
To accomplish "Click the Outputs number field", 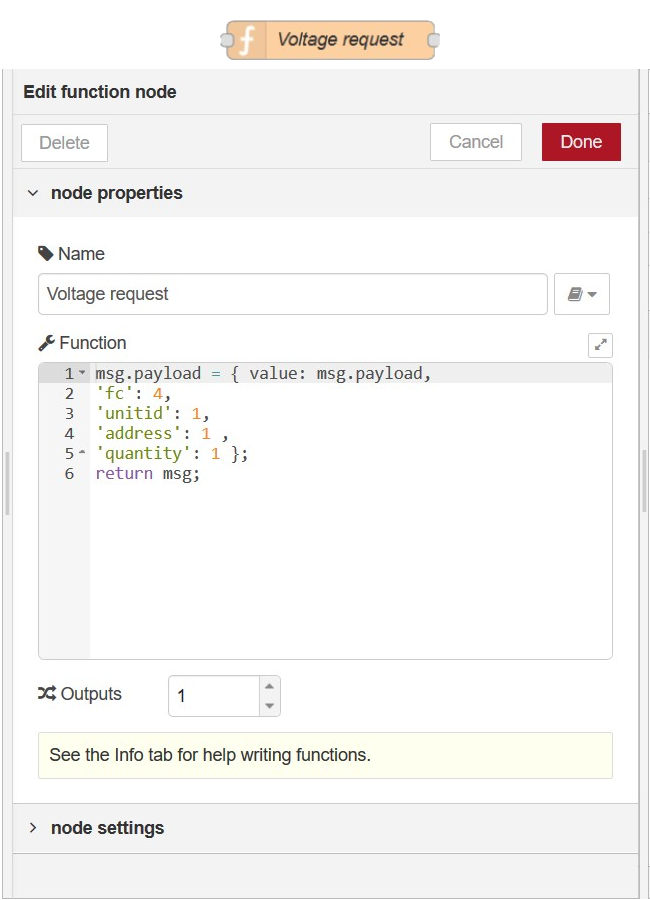I will coord(214,696).
